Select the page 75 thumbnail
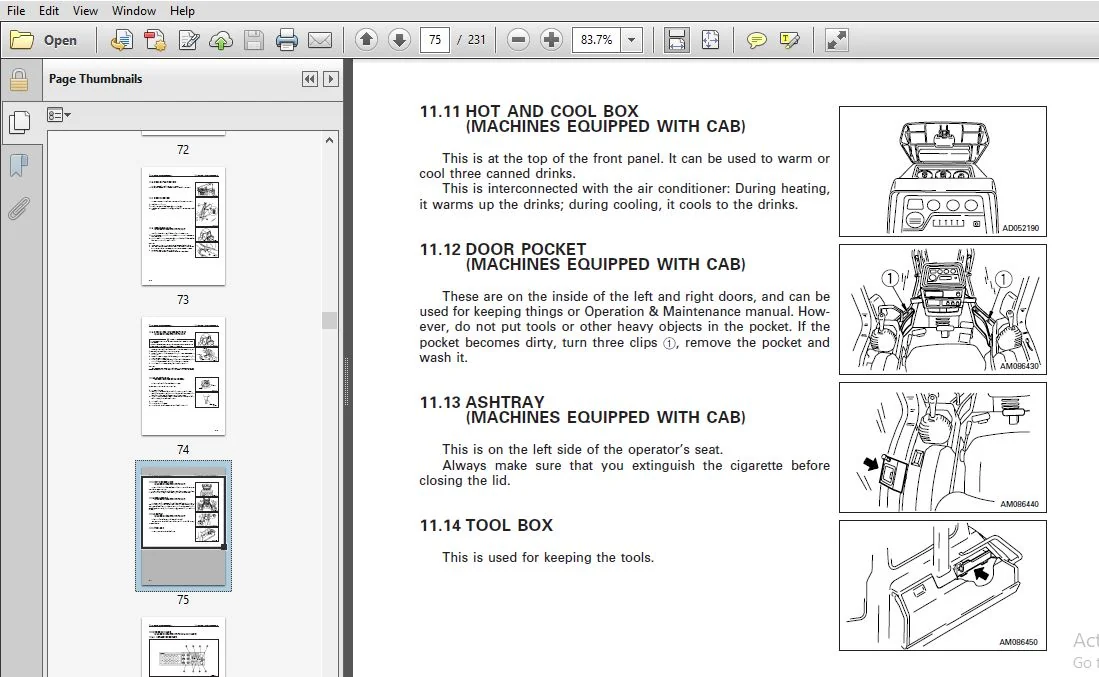The width and height of the screenshot is (1099, 677). [x=183, y=526]
